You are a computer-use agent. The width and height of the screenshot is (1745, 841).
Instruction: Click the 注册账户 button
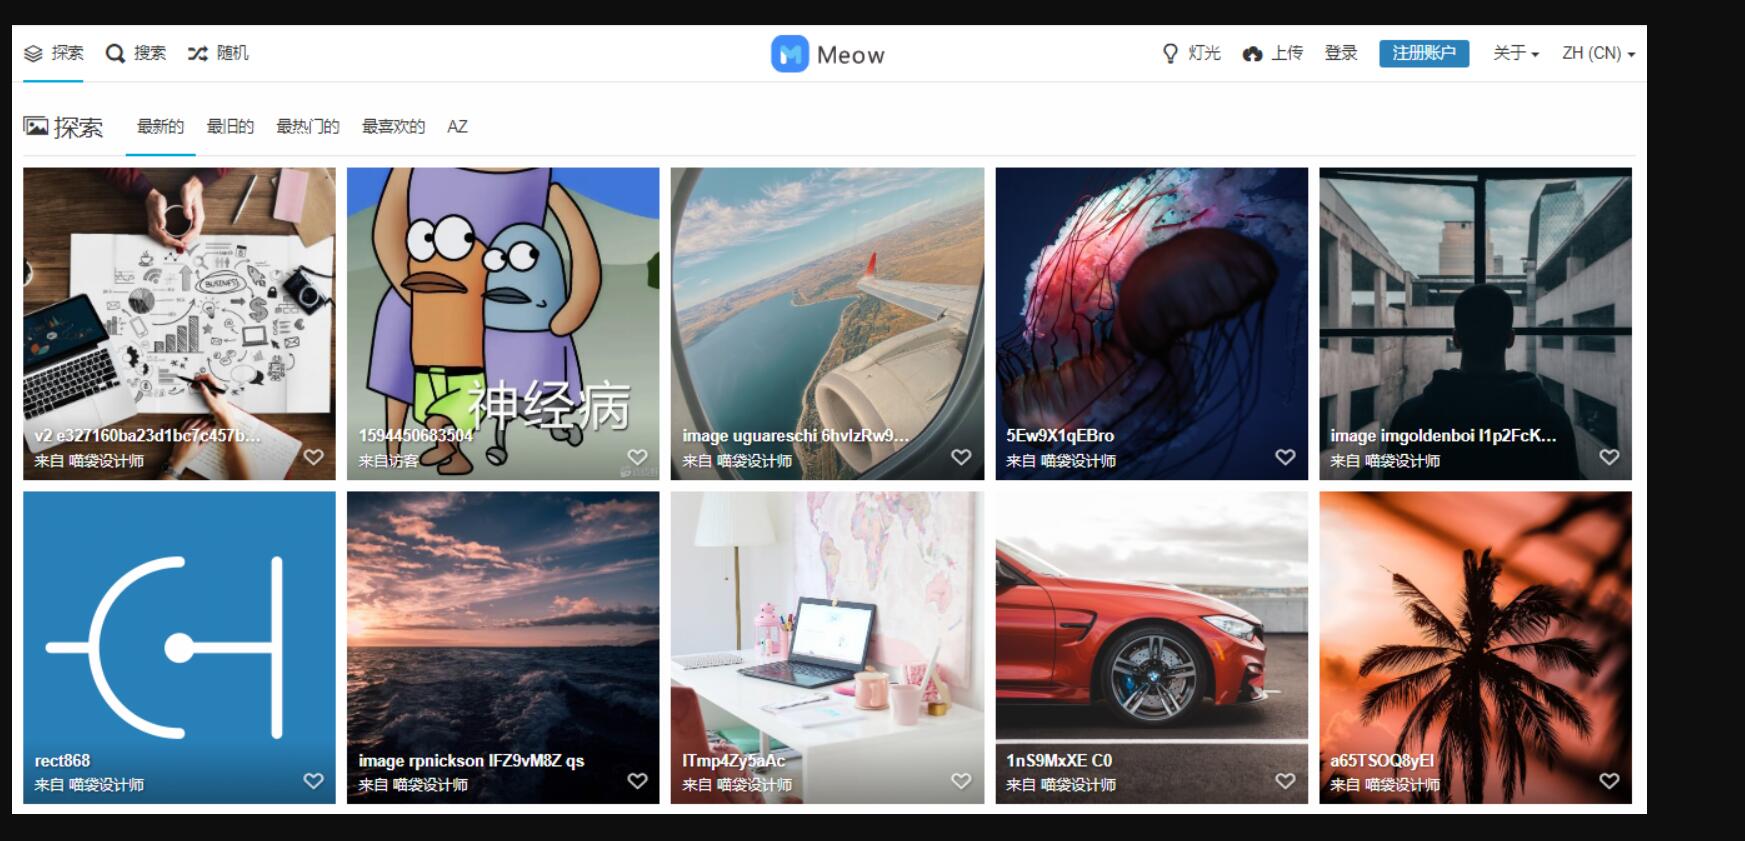[x=1424, y=53]
